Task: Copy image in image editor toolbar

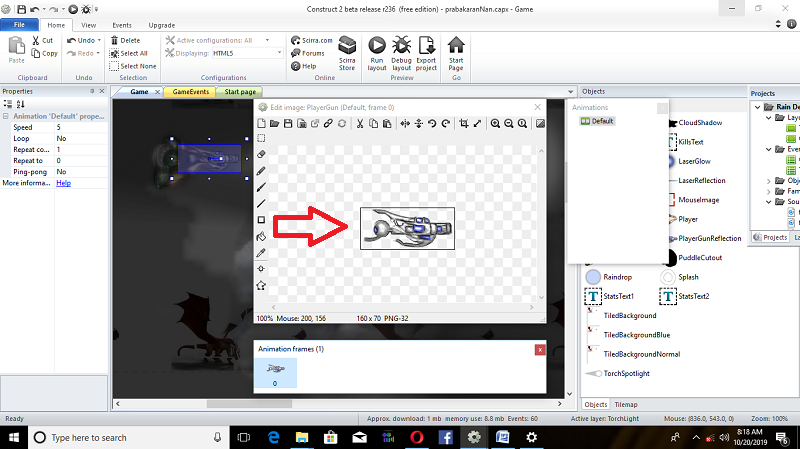Action: coord(373,123)
